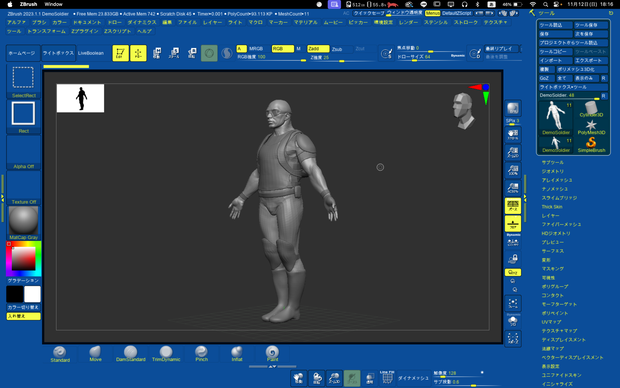Open the ファイル menu
Image resolution: width=620 pixels, height=388 pixels.
tap(187, 23)
